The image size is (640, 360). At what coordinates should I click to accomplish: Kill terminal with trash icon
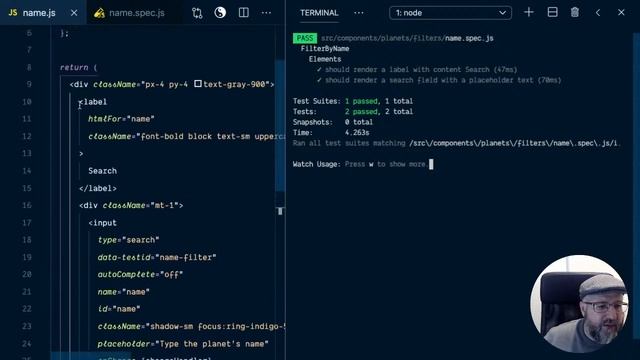click(575, 12)
